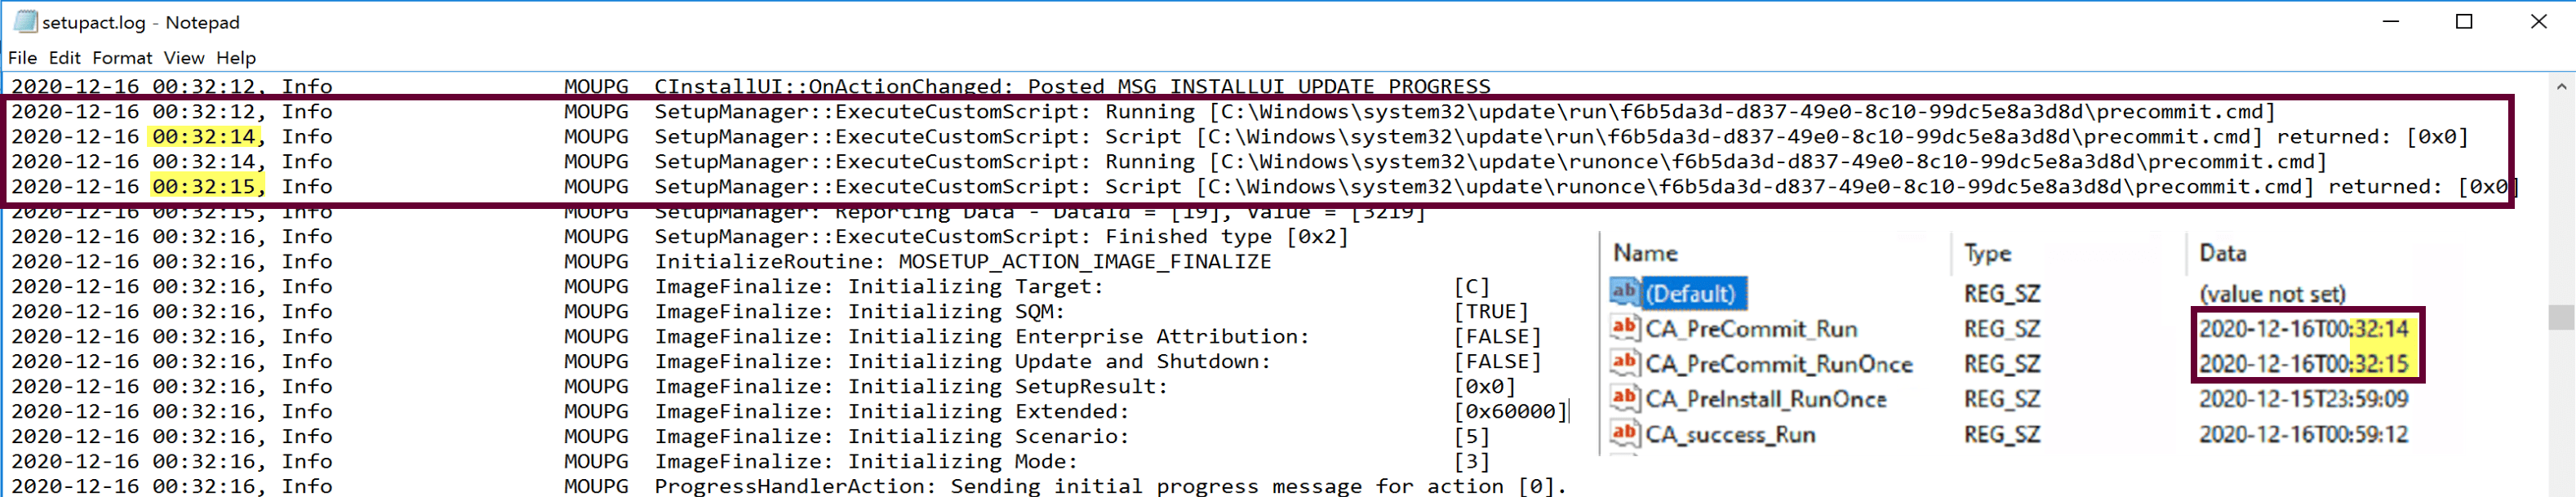Click the Name column header

pos(1647,252)
